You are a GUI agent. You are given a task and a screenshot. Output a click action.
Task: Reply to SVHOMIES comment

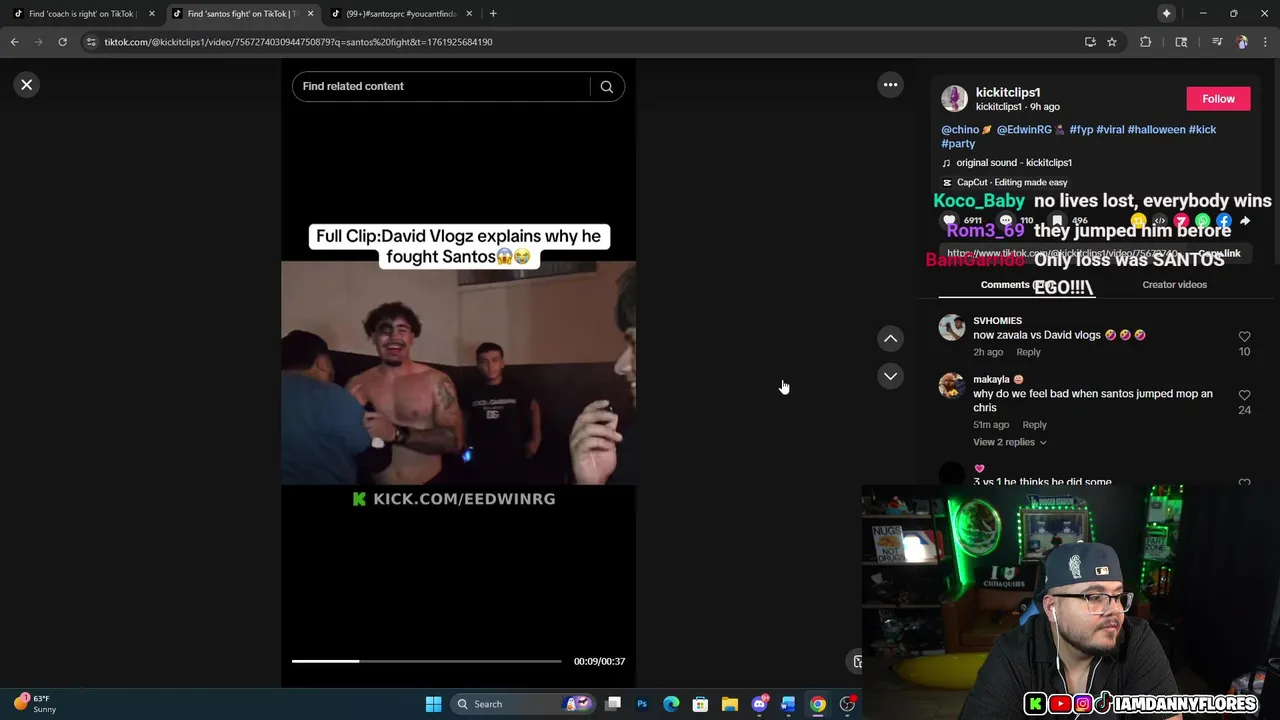(1028, 352)
